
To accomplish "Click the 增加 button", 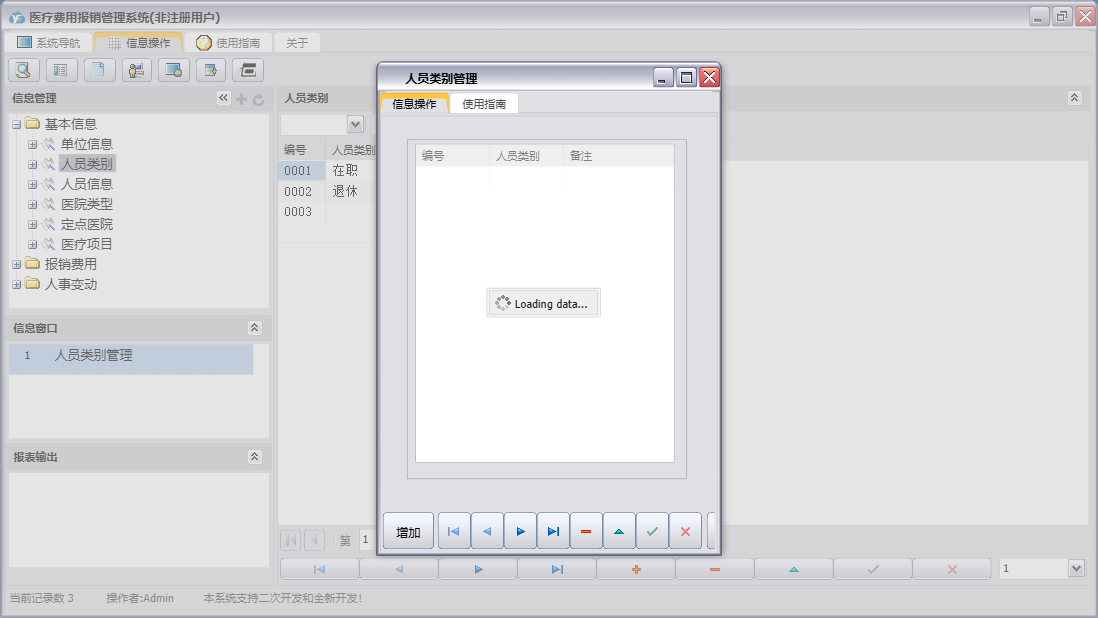I will 408,532.
